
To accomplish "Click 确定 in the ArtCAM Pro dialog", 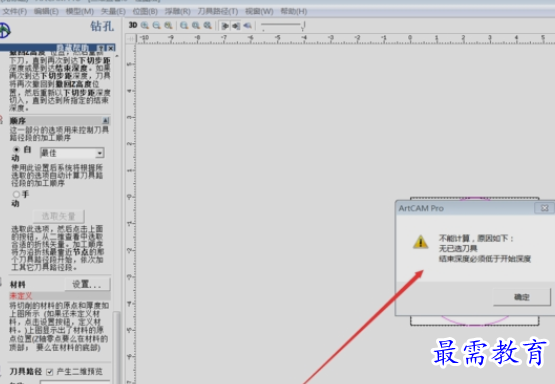I will click(522, 297).
